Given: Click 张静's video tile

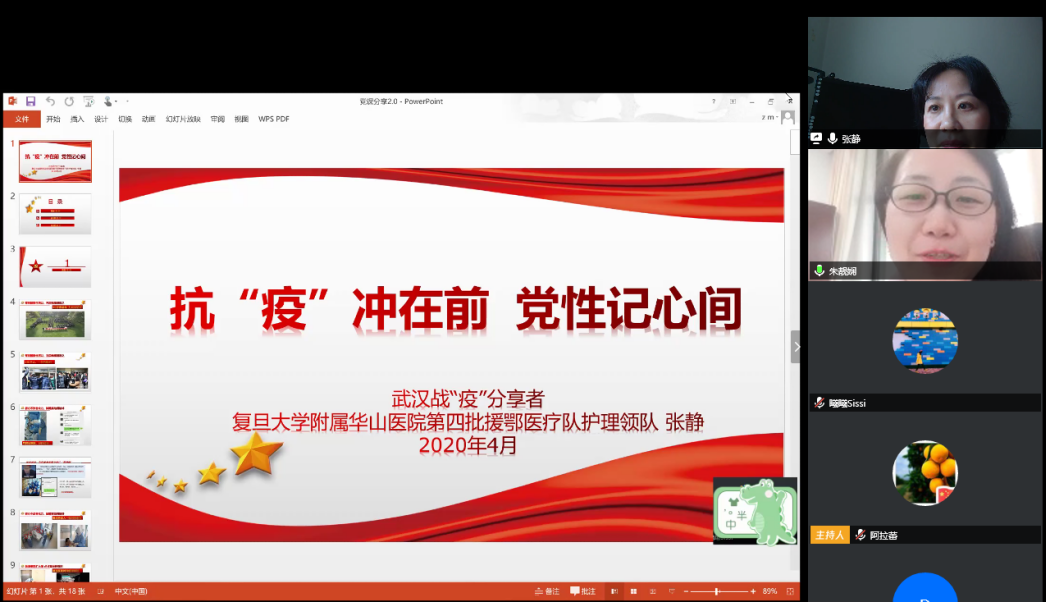Looking at the screenshot, I should [925, 82].
